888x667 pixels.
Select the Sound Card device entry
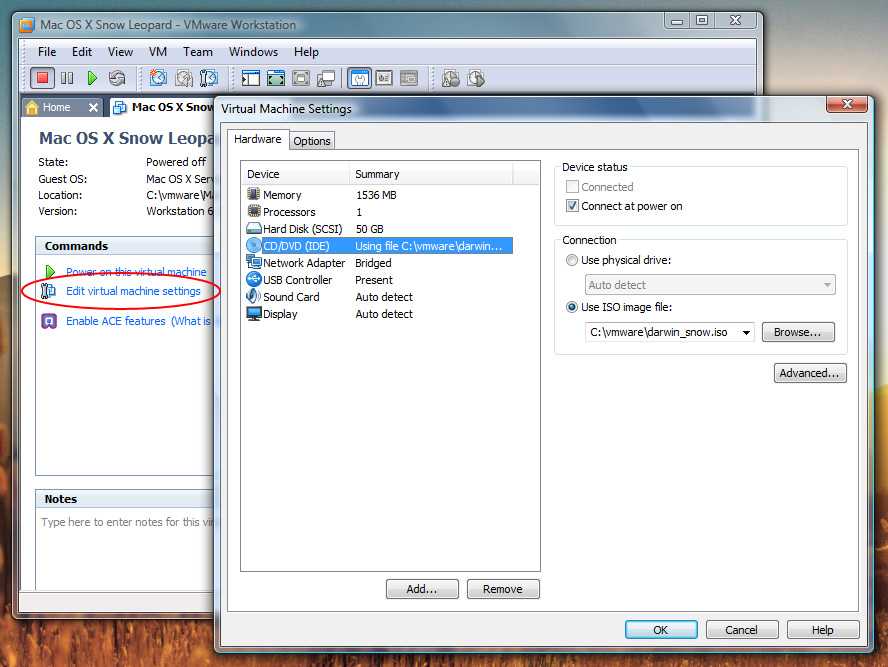pos(290,297)
